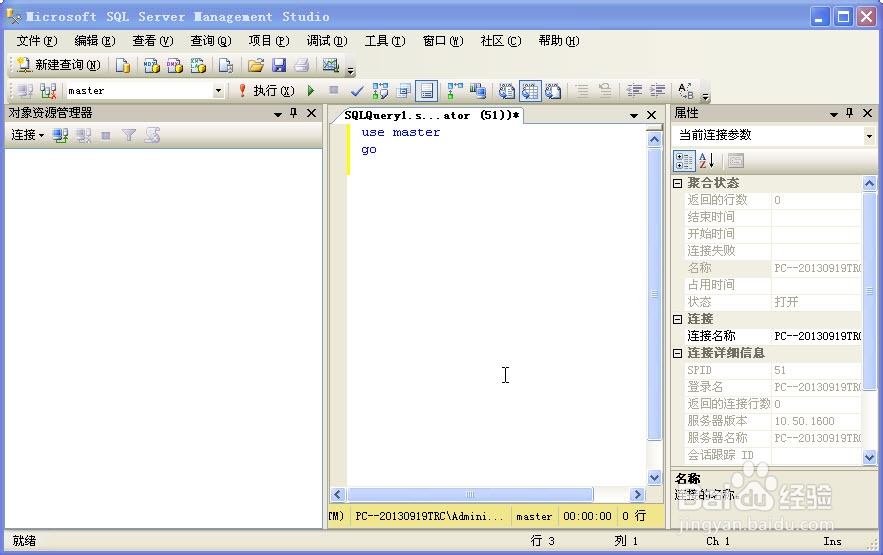Image resolution: width=883 pixels, height=555 pixels.
Task: Click the Object Explorer filter funnel icon
Action: click(x=129, y=135)
